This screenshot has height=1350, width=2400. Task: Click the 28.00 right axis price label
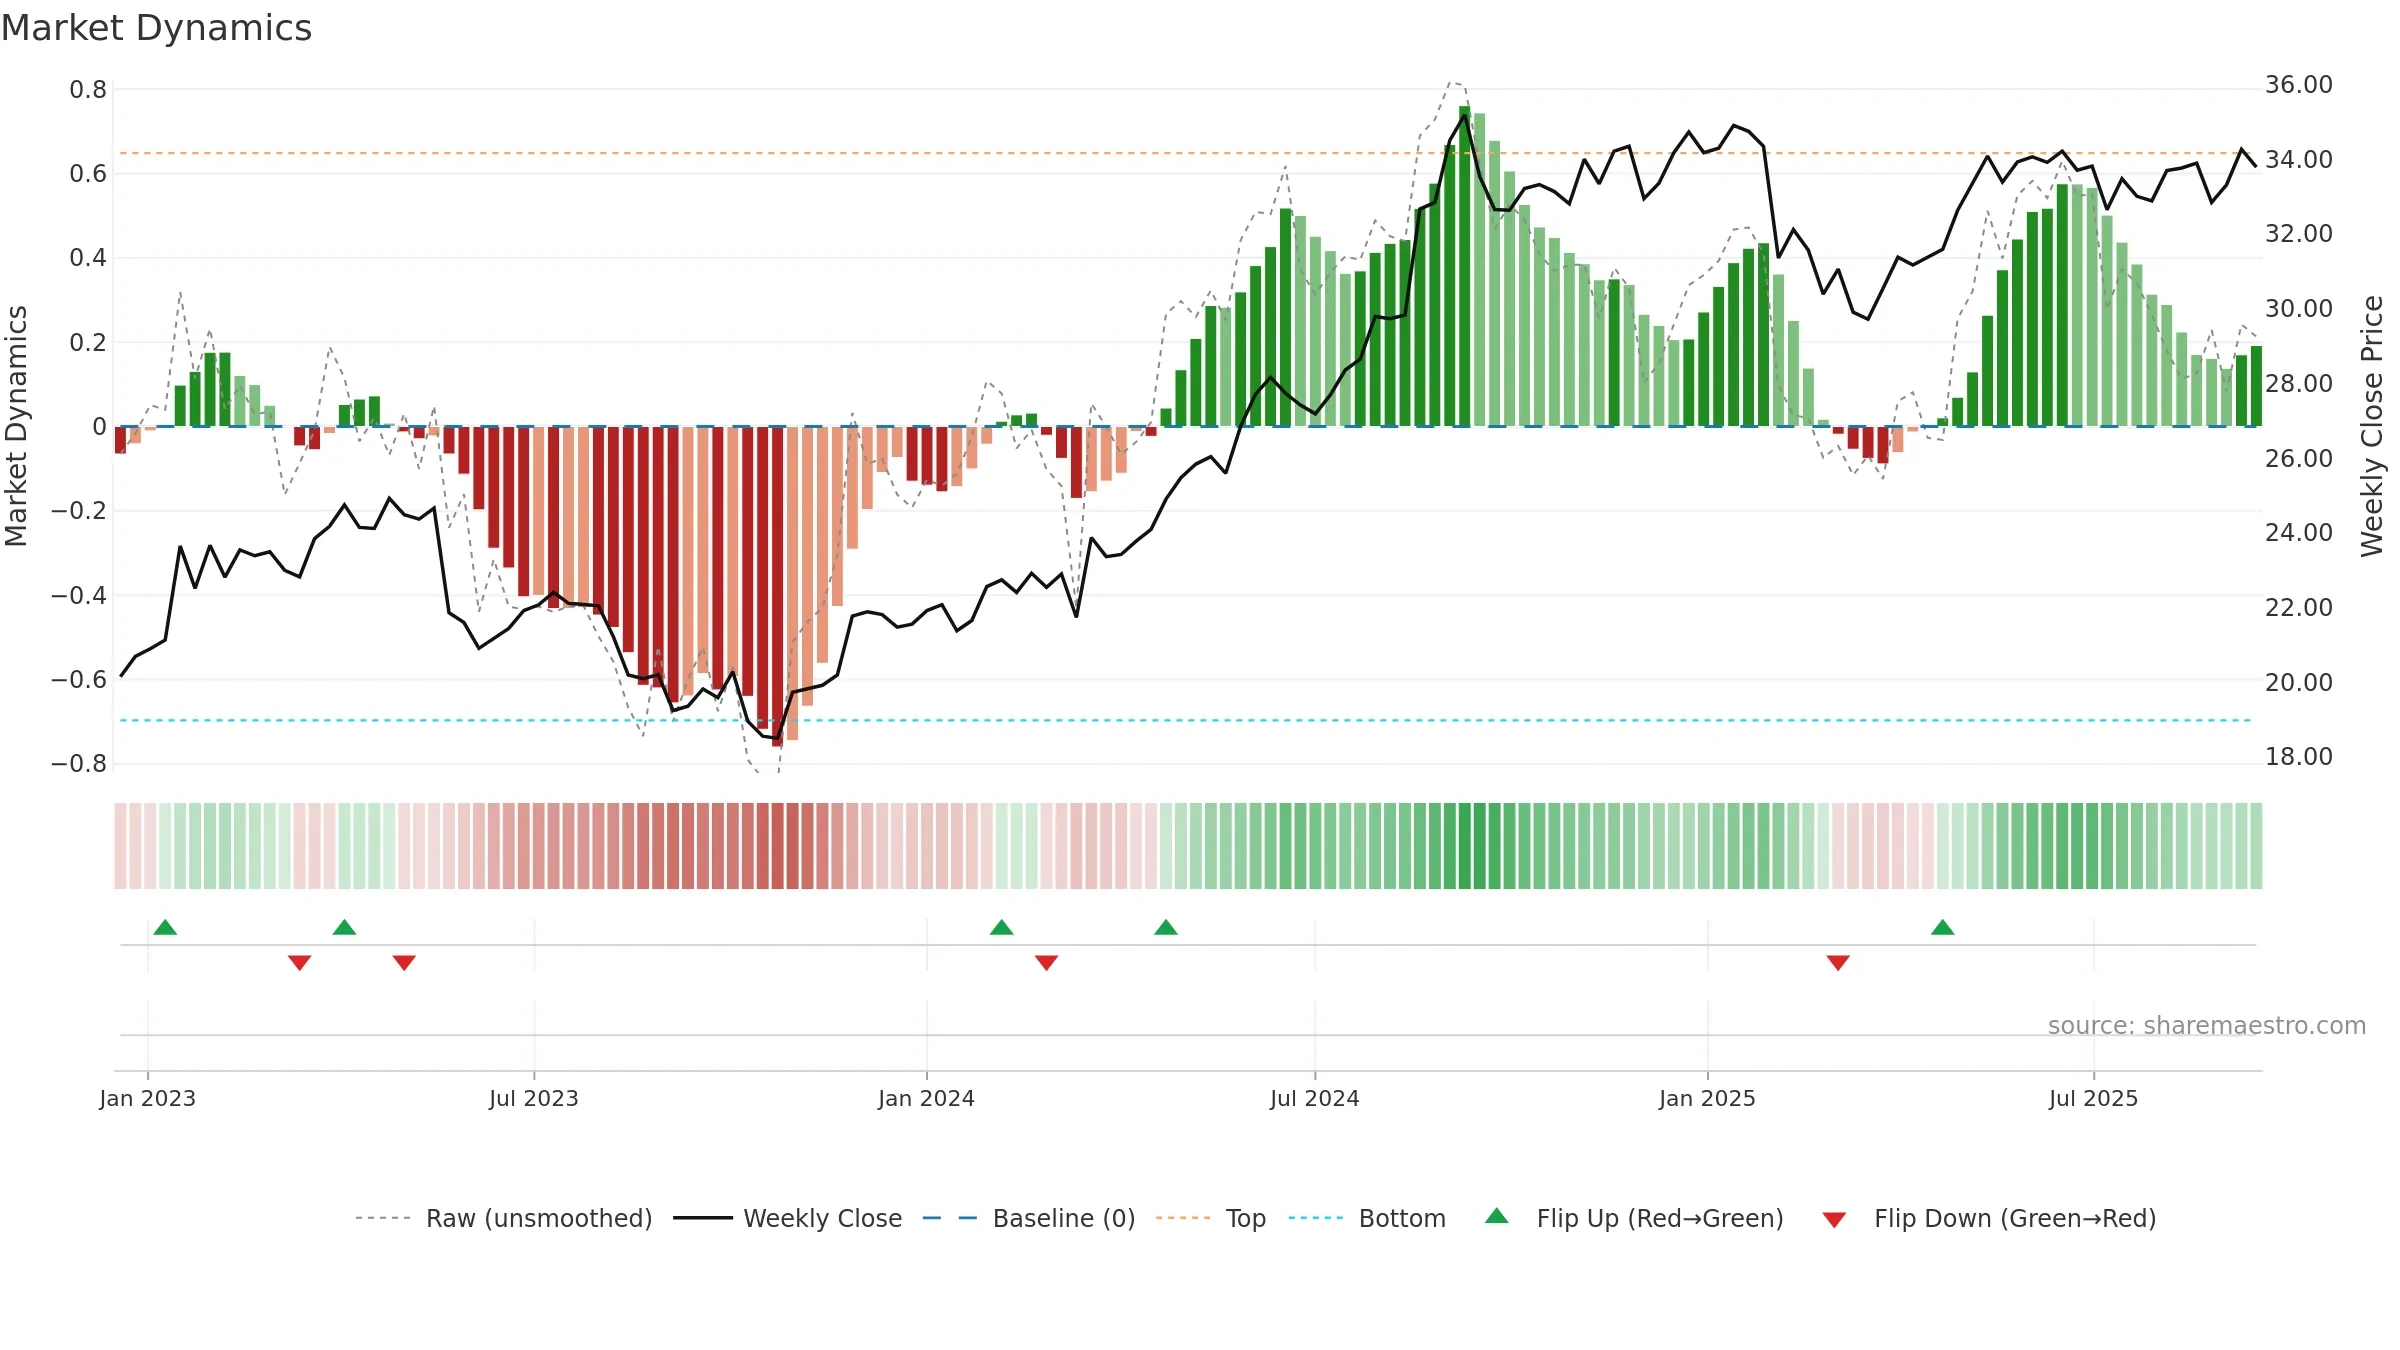point(2299,384)
